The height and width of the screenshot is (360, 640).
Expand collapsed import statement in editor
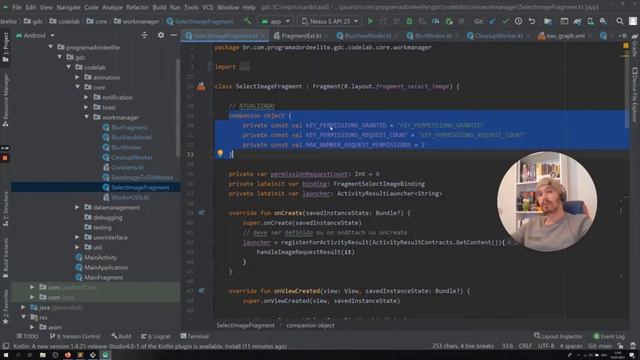point(244,67)
